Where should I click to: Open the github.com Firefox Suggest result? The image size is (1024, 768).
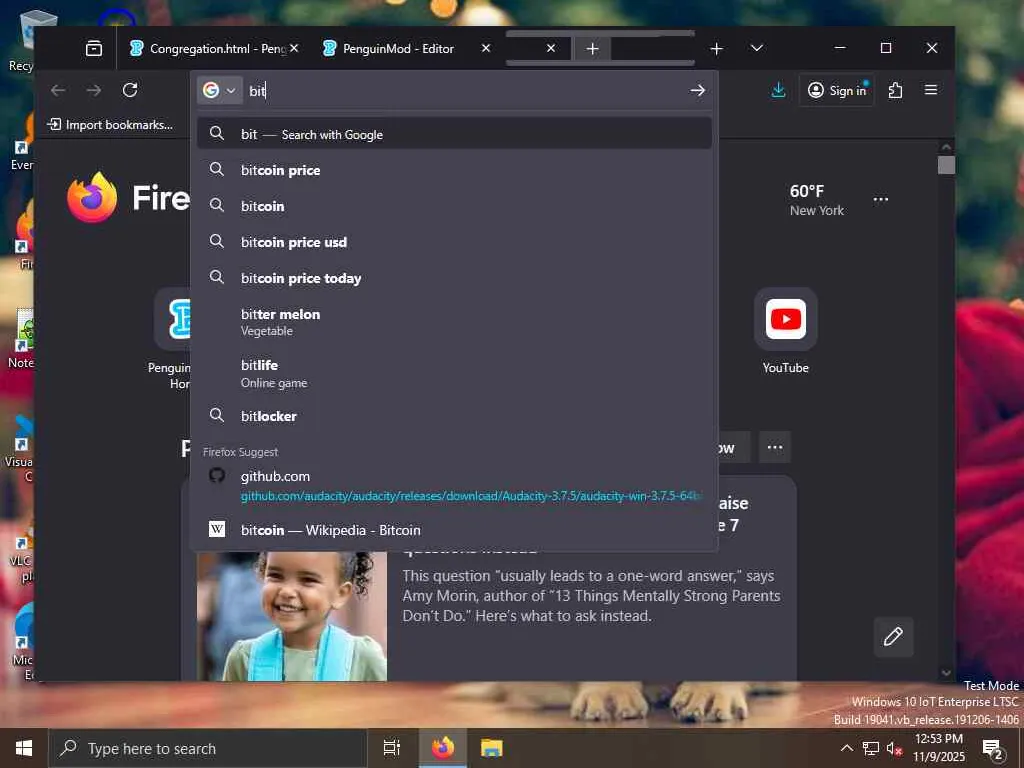point(455,485)
